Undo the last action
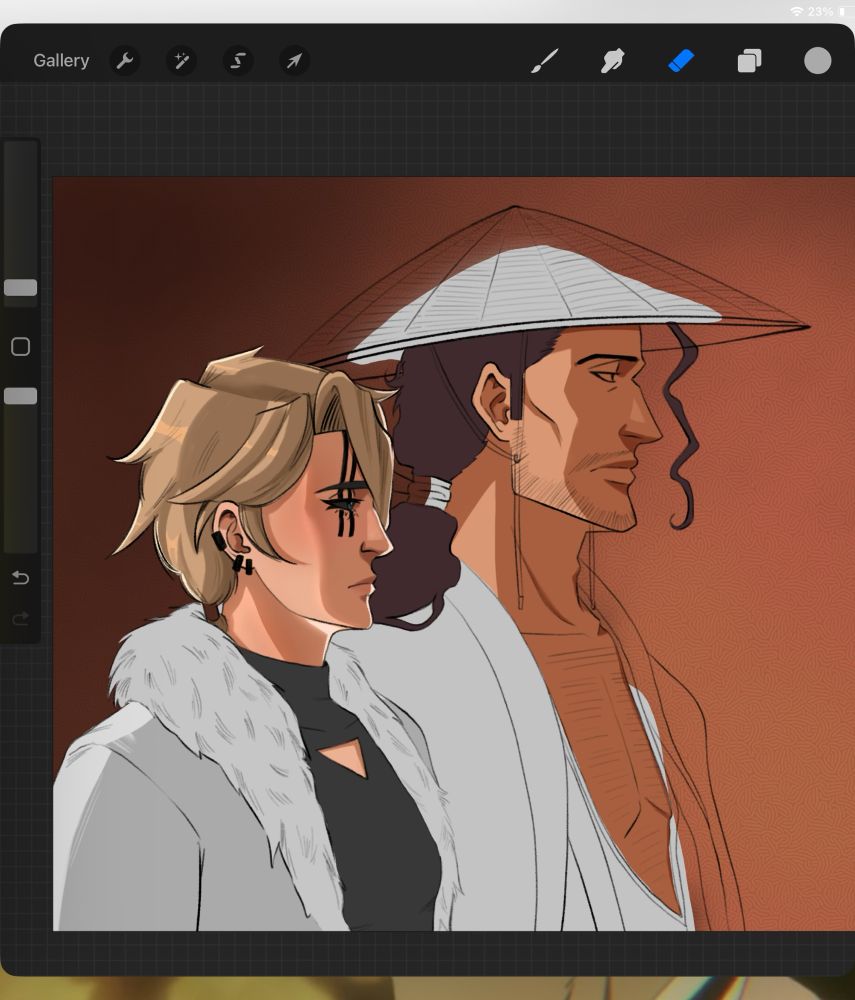 pyautogui.click(x=20, y=578)
